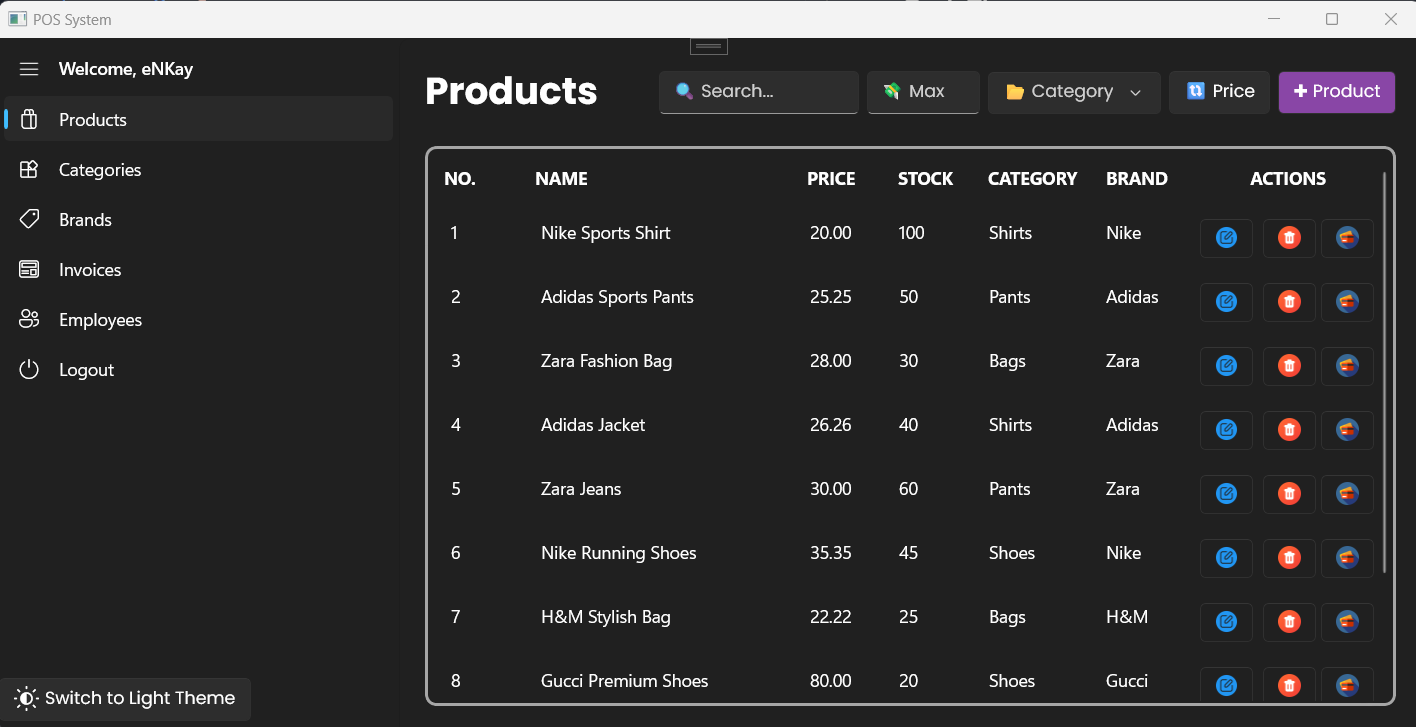This screenshot has width=1416, height=727.
Task: Delete the H&M Stylish Bag product
Action: tap(1288, 622)
